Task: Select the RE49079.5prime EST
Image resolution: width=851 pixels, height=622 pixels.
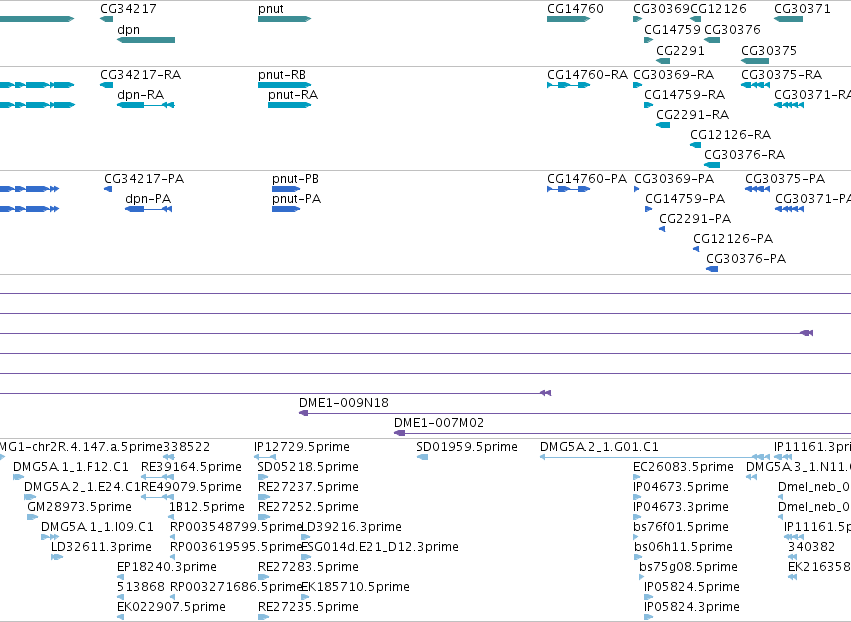Action: pyautogui.click(x=157, y=497)
